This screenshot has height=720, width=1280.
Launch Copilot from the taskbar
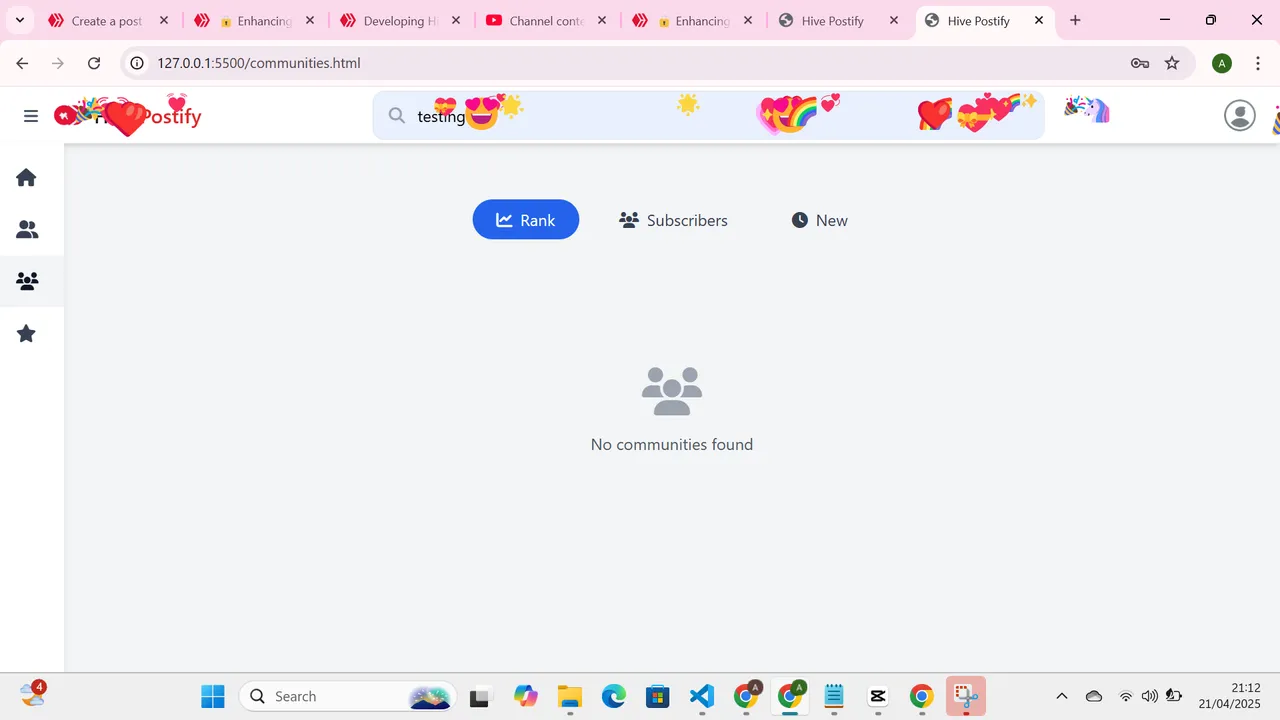pos(526,696)
